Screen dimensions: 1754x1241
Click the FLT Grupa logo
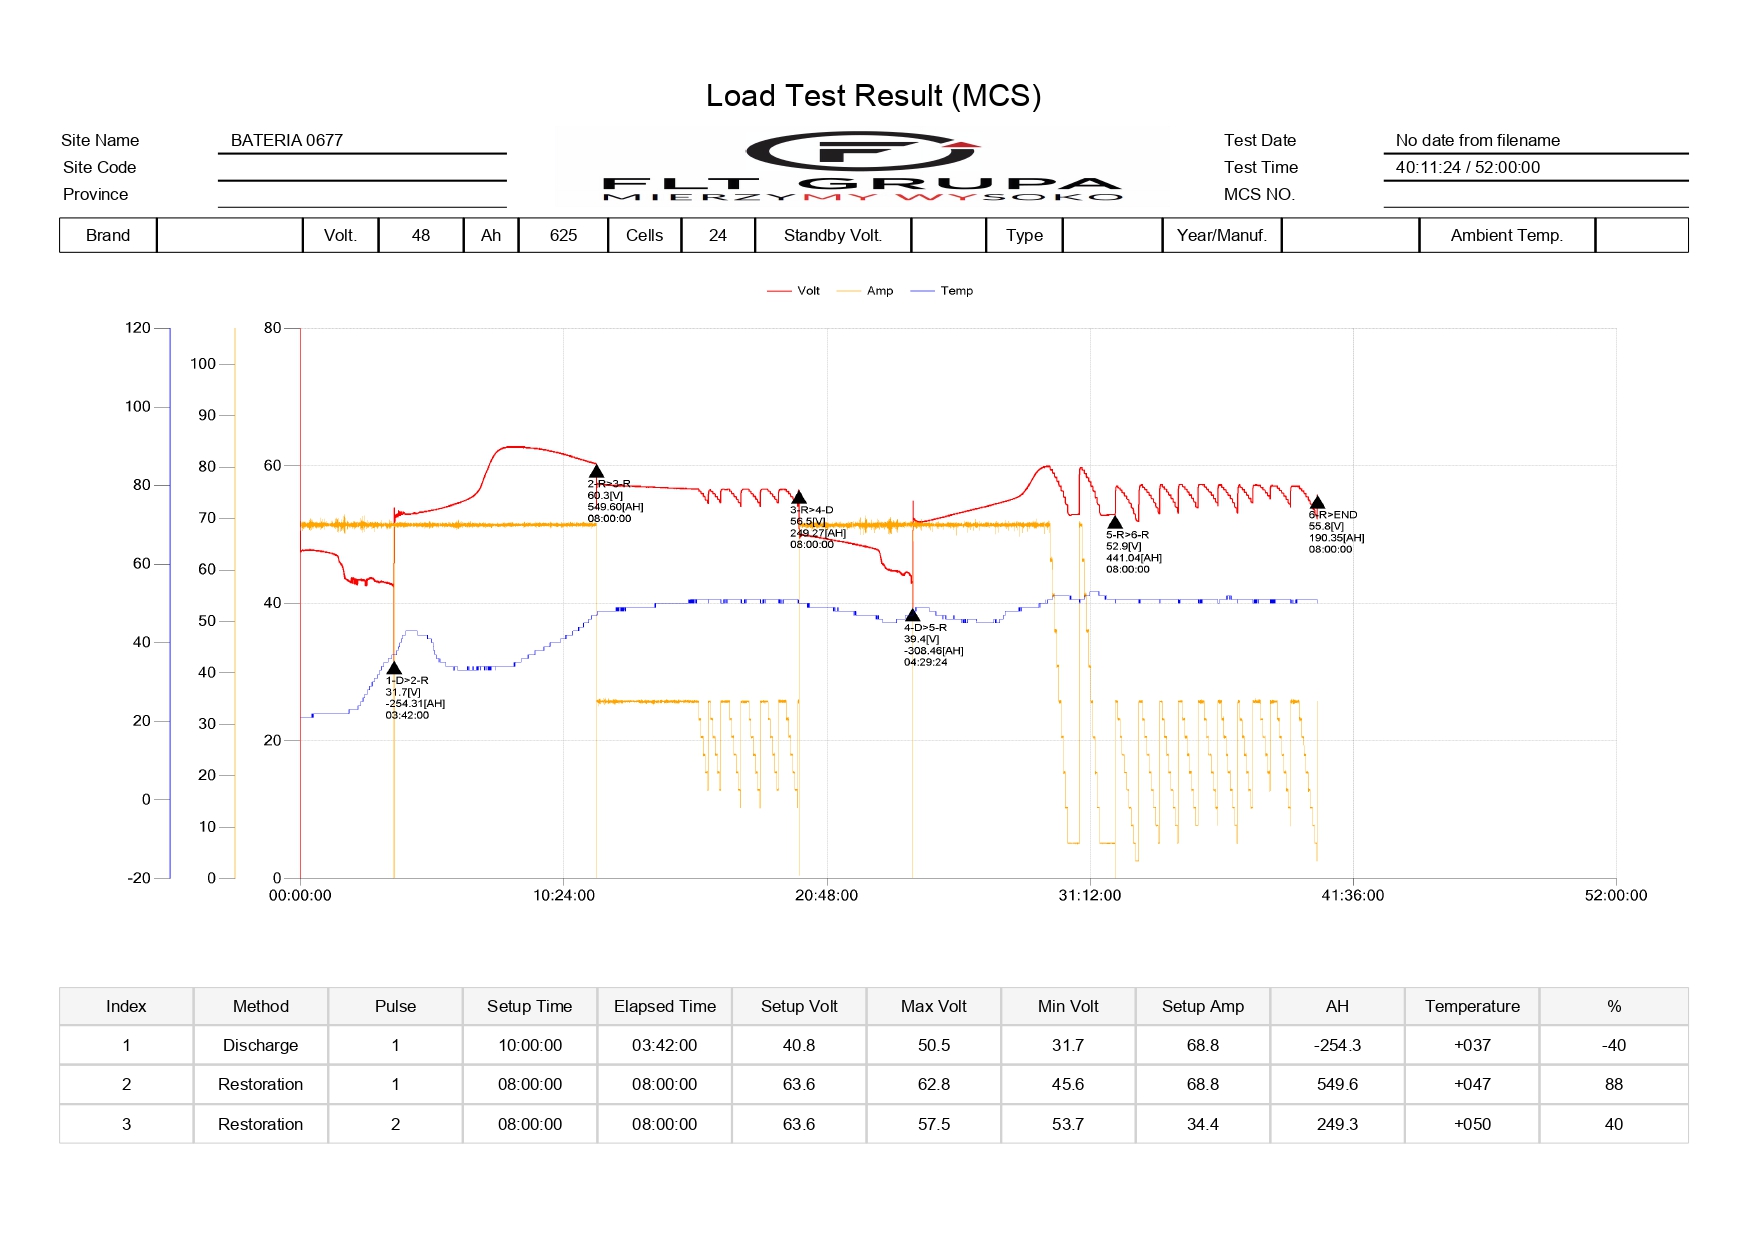click(x=862, y=166)
